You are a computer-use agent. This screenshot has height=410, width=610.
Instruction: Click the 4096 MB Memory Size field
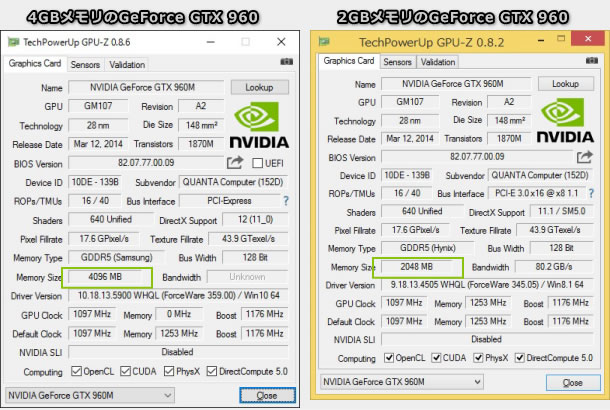coord(105,277)
